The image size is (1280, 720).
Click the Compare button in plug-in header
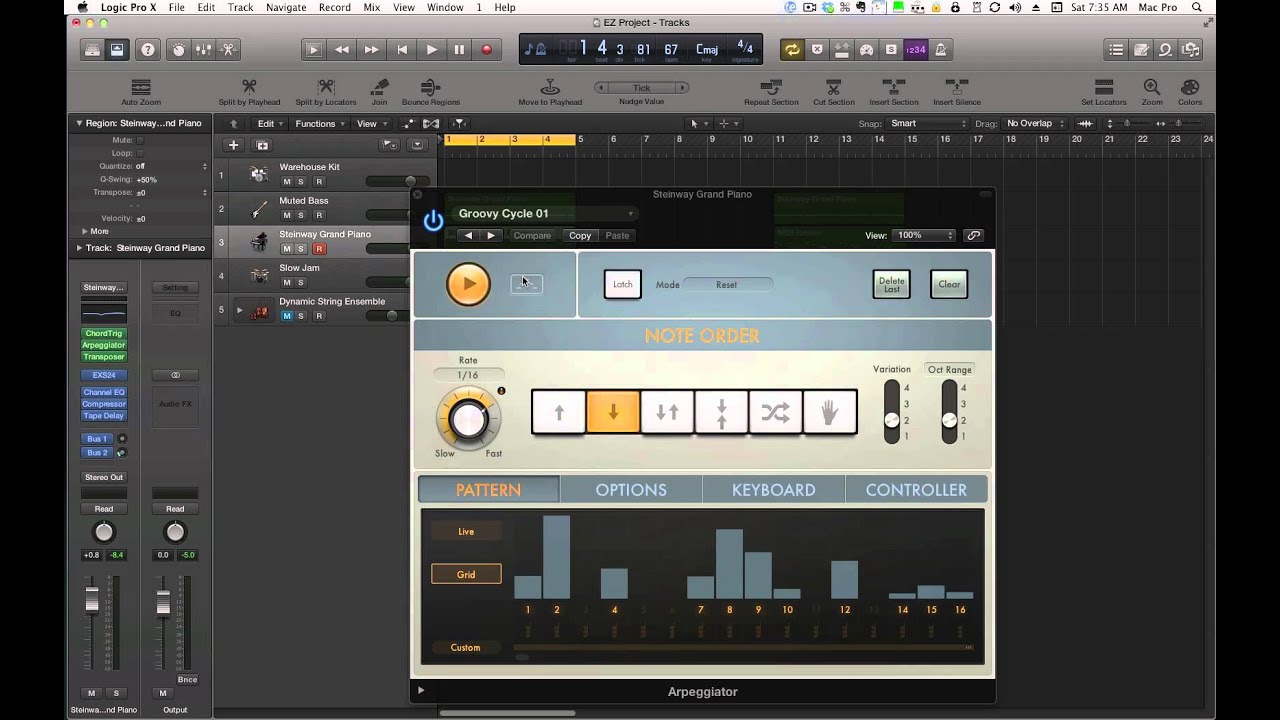point(532,236)
